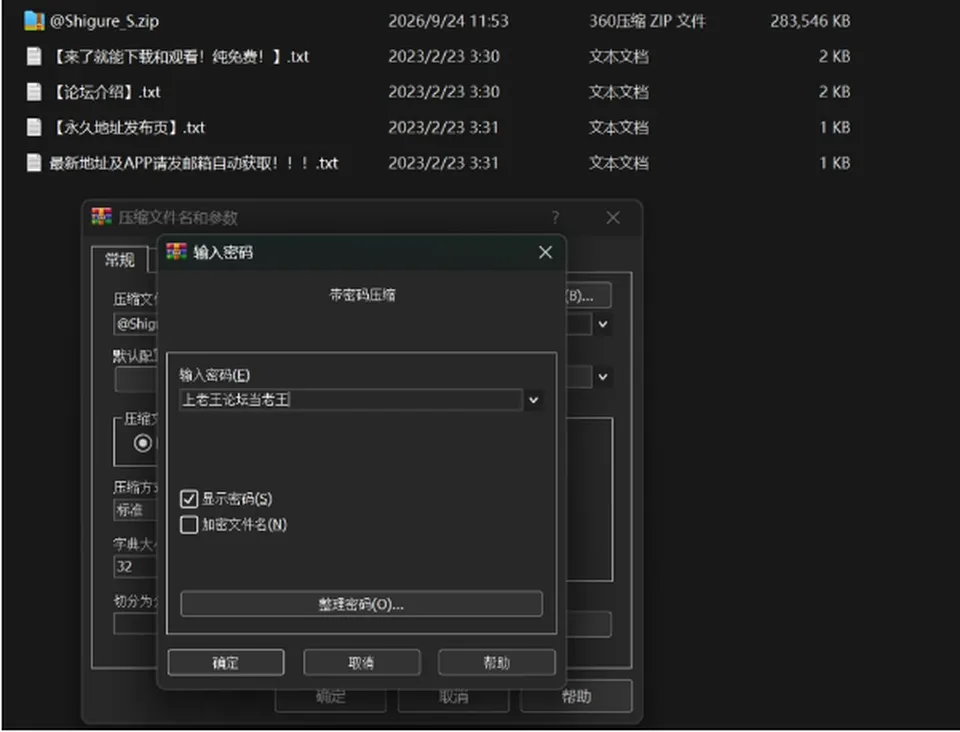The height and width of the screenshot is (732, 960).
Task: Click 取消 in the 输入密码 dialog
Action: [x=362, y=662]
